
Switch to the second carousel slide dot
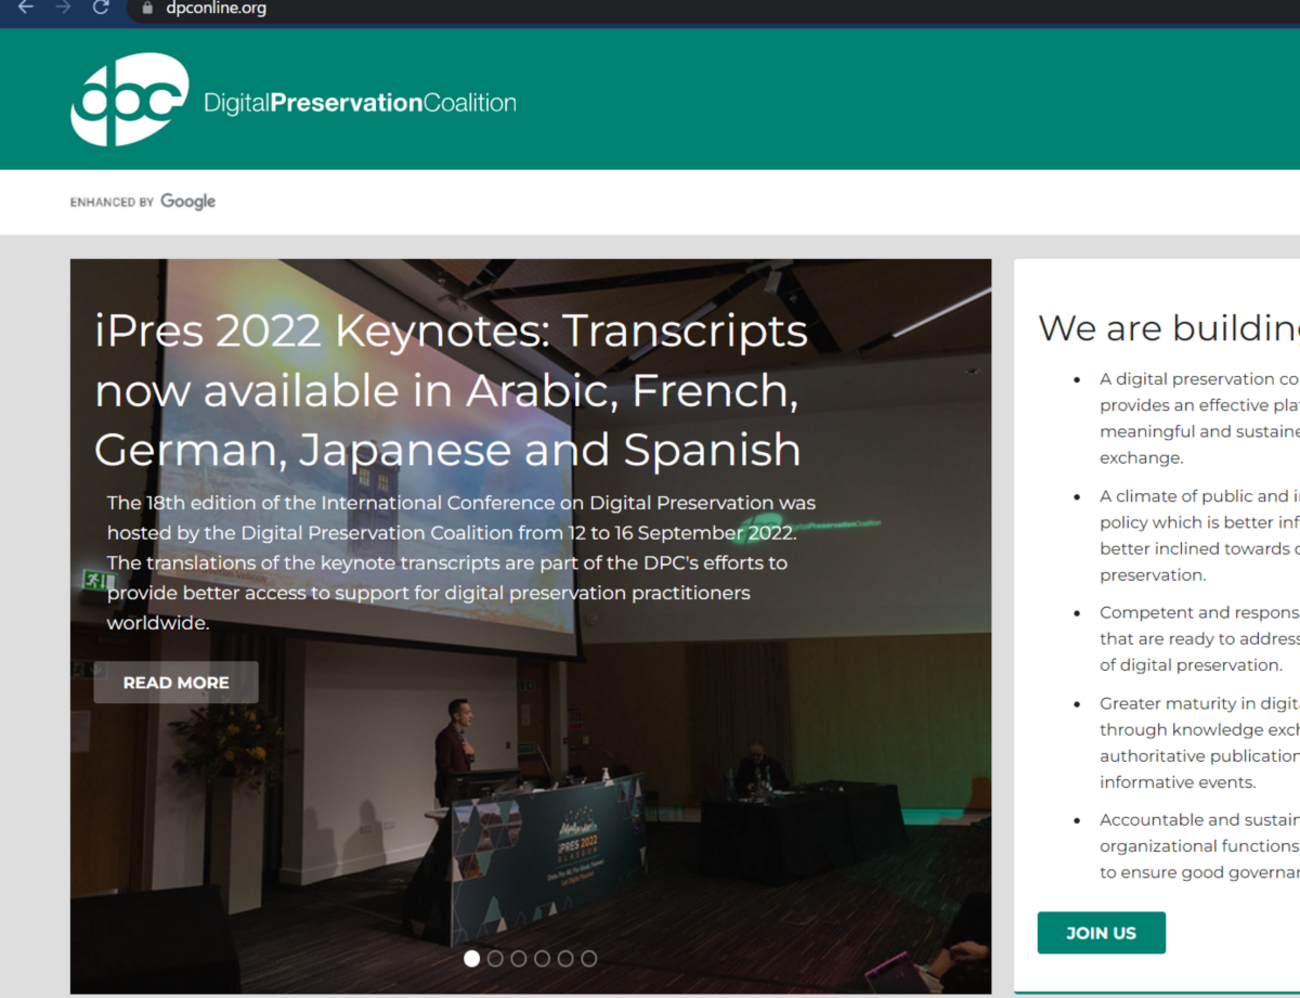click(x=495, y=958)
